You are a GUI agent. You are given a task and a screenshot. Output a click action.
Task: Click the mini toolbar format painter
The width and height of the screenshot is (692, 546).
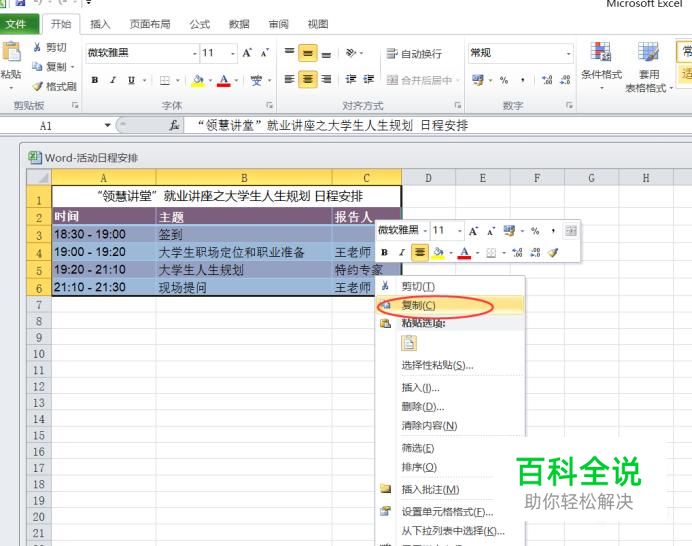coord(553,252)
